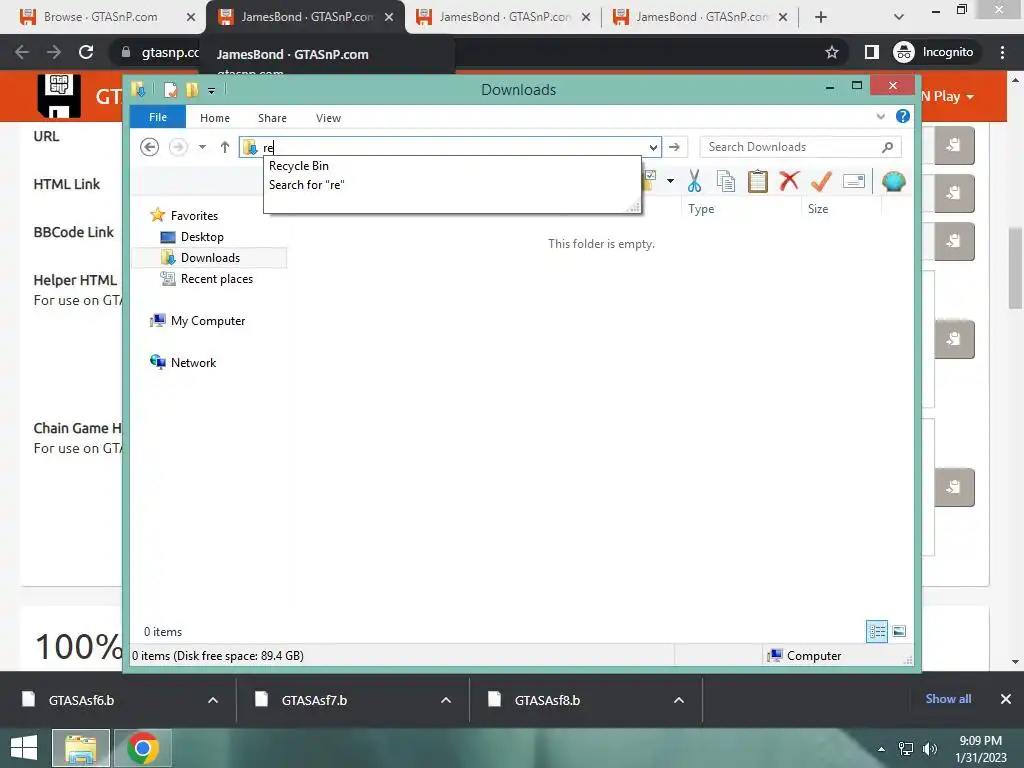Image resolution: width=1024 pixels, height=768 pixels.
Task: Click the Cut scissors icon in Explorer toolbar
Action: point(694,181)
